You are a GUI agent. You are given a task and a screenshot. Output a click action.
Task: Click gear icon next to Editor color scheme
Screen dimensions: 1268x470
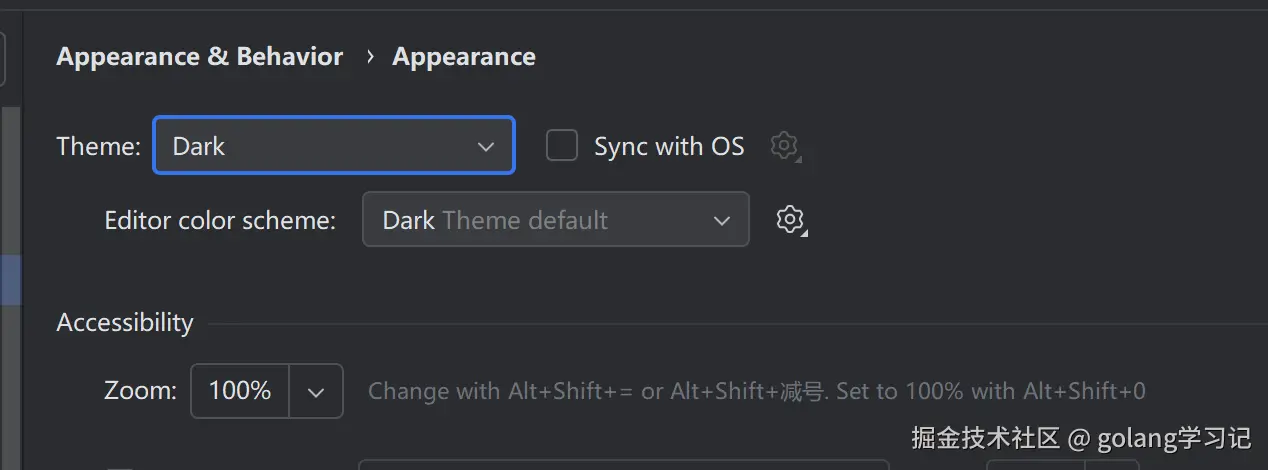pyautogui.click(x=790, y=219)
